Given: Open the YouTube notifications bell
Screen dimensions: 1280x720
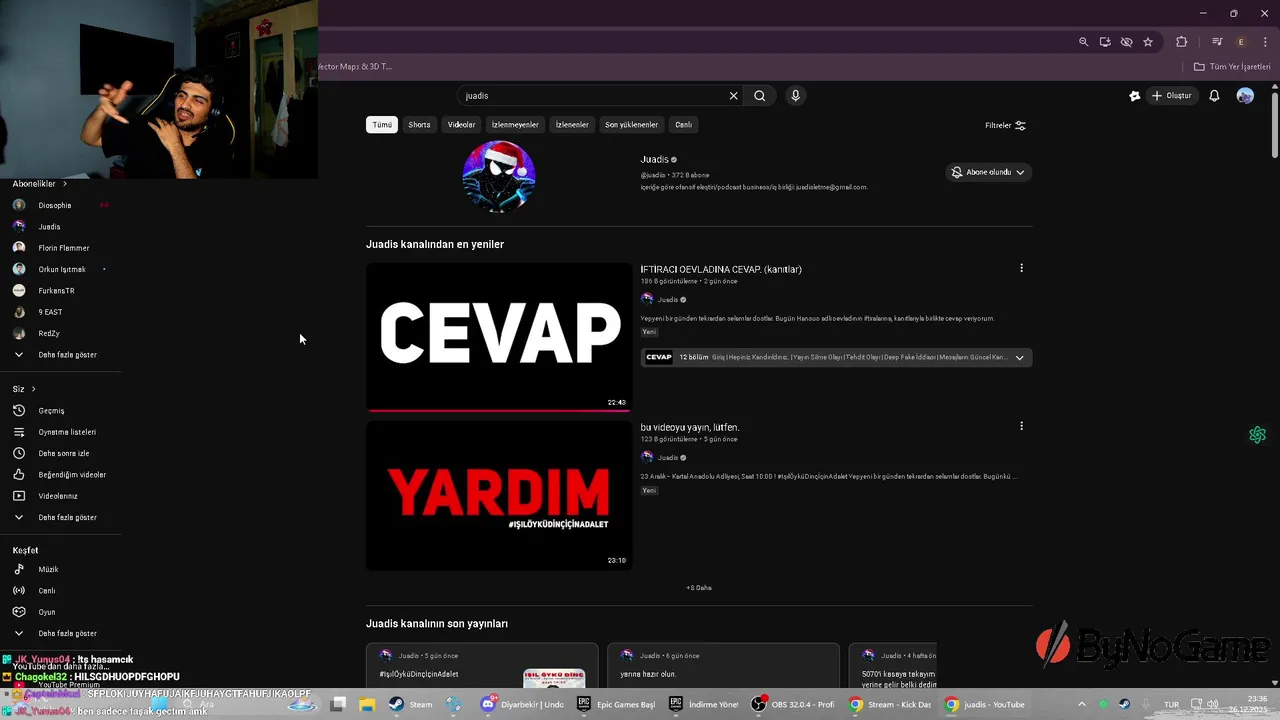Looking at the screenshot, I should click(x=1214, y=96).
